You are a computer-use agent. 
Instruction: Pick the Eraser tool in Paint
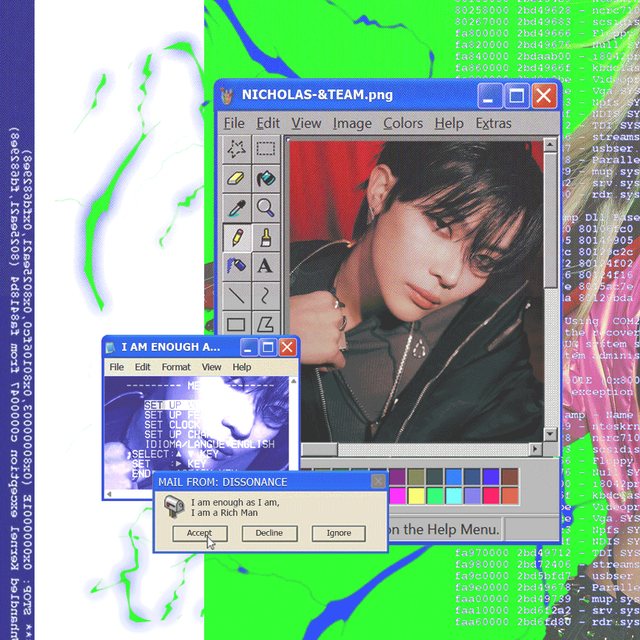point(237,178)
